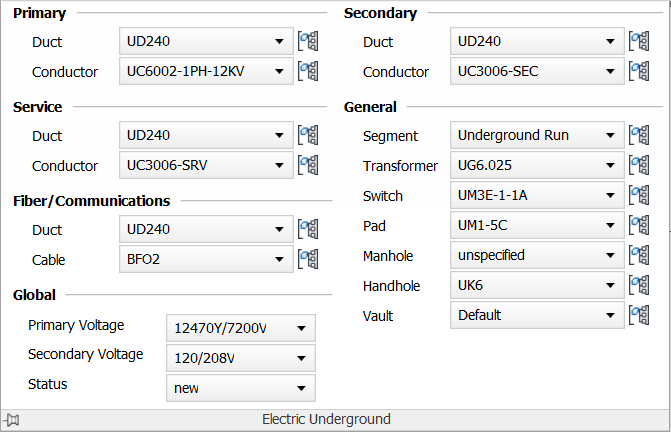Screen dimensions: 671x432
Task: Click the icon beside Service Conductor dropdown
Action: click(308, 166)
